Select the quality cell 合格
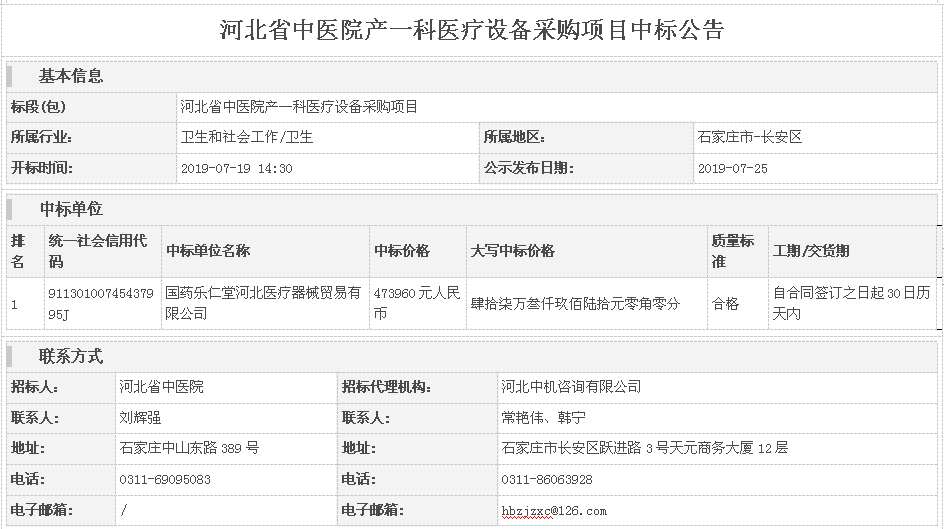The height and width of the screenshot is (529, 944). click(725, 304)
